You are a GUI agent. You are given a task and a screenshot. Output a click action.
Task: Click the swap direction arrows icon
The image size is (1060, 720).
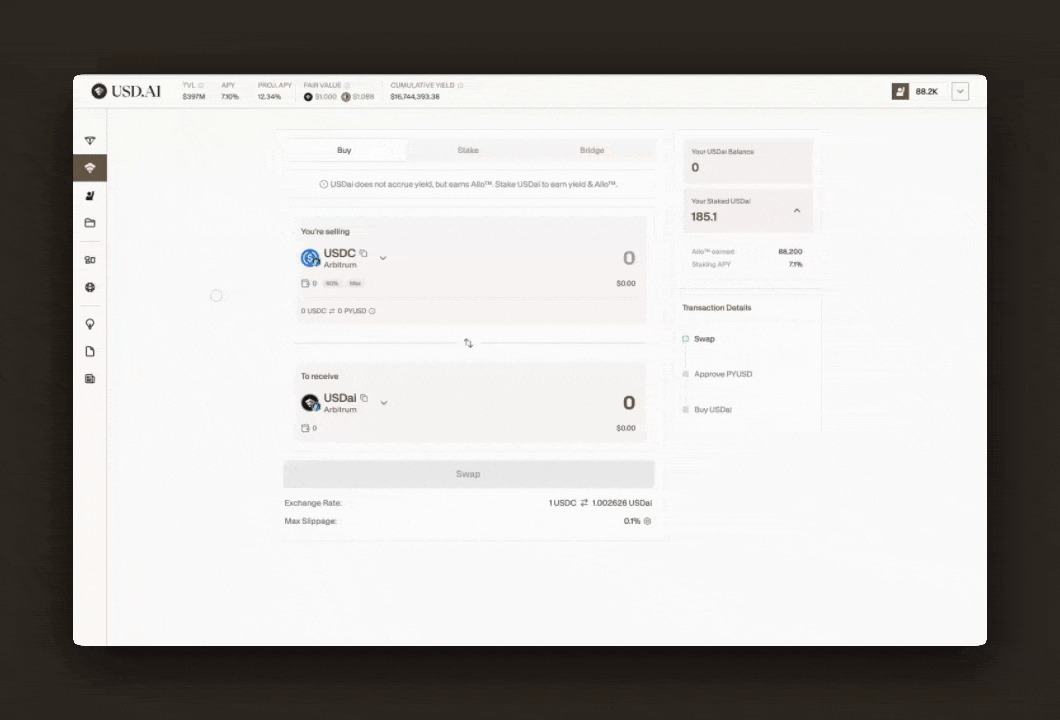468,343
